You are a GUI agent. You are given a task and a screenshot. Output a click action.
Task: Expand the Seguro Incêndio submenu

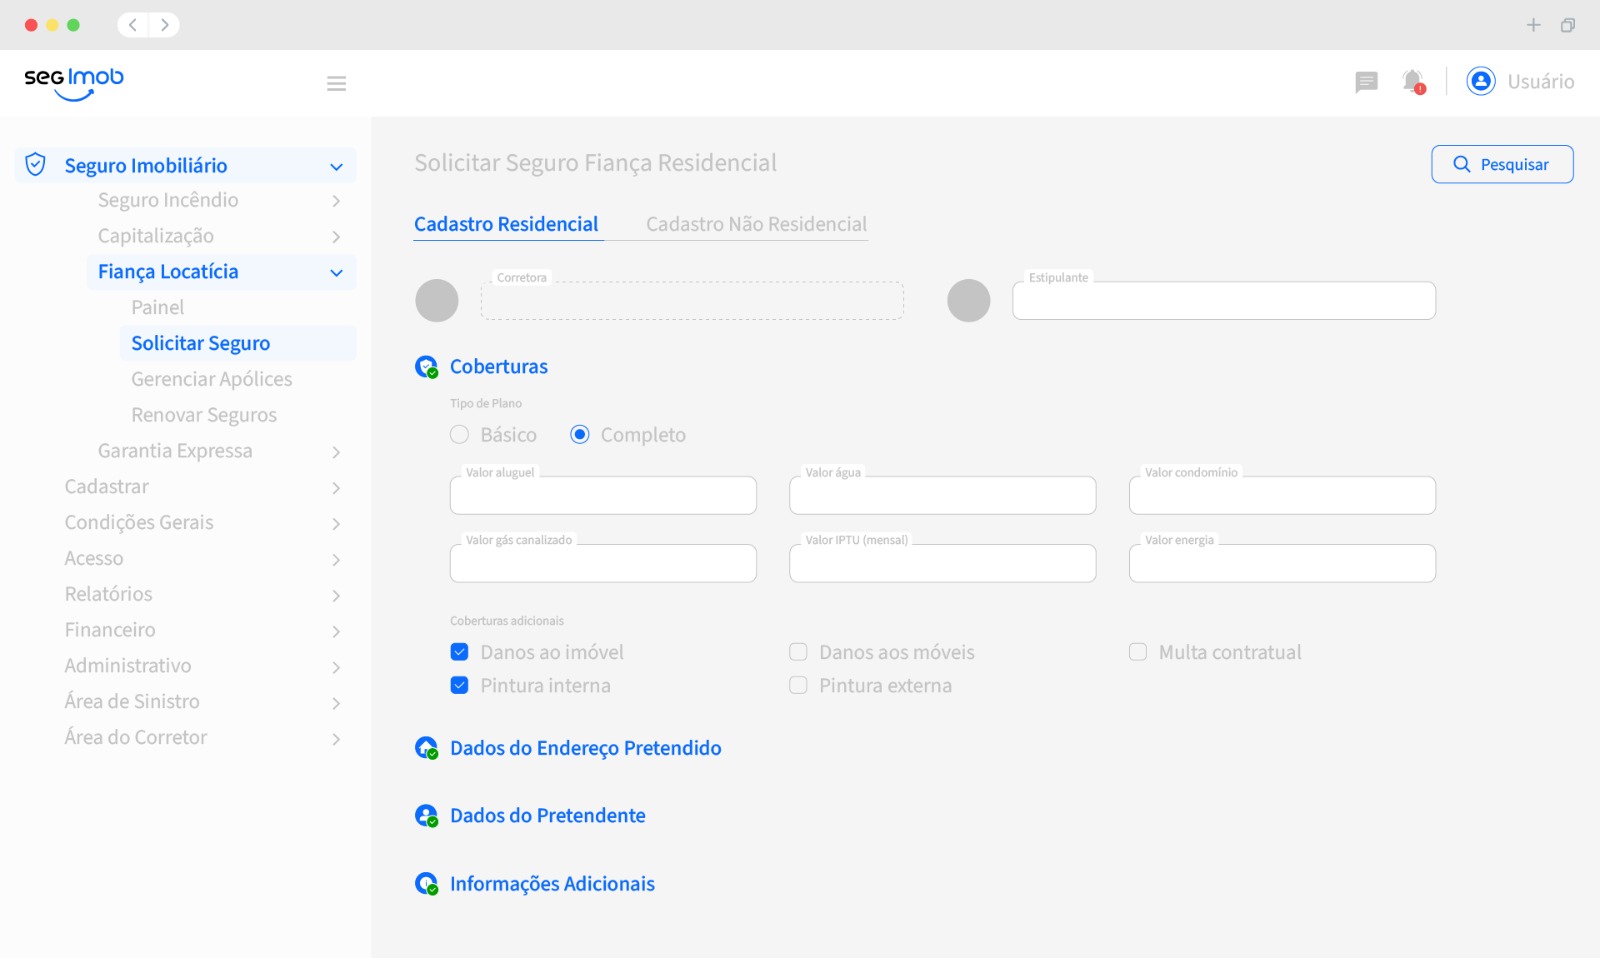pos(336,201)
